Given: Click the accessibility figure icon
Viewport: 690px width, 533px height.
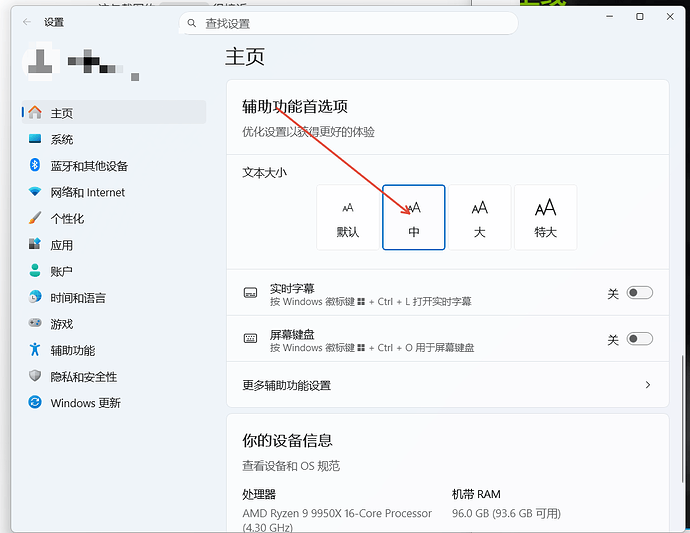Looking at the screenshot, I should tap(35, 349).
